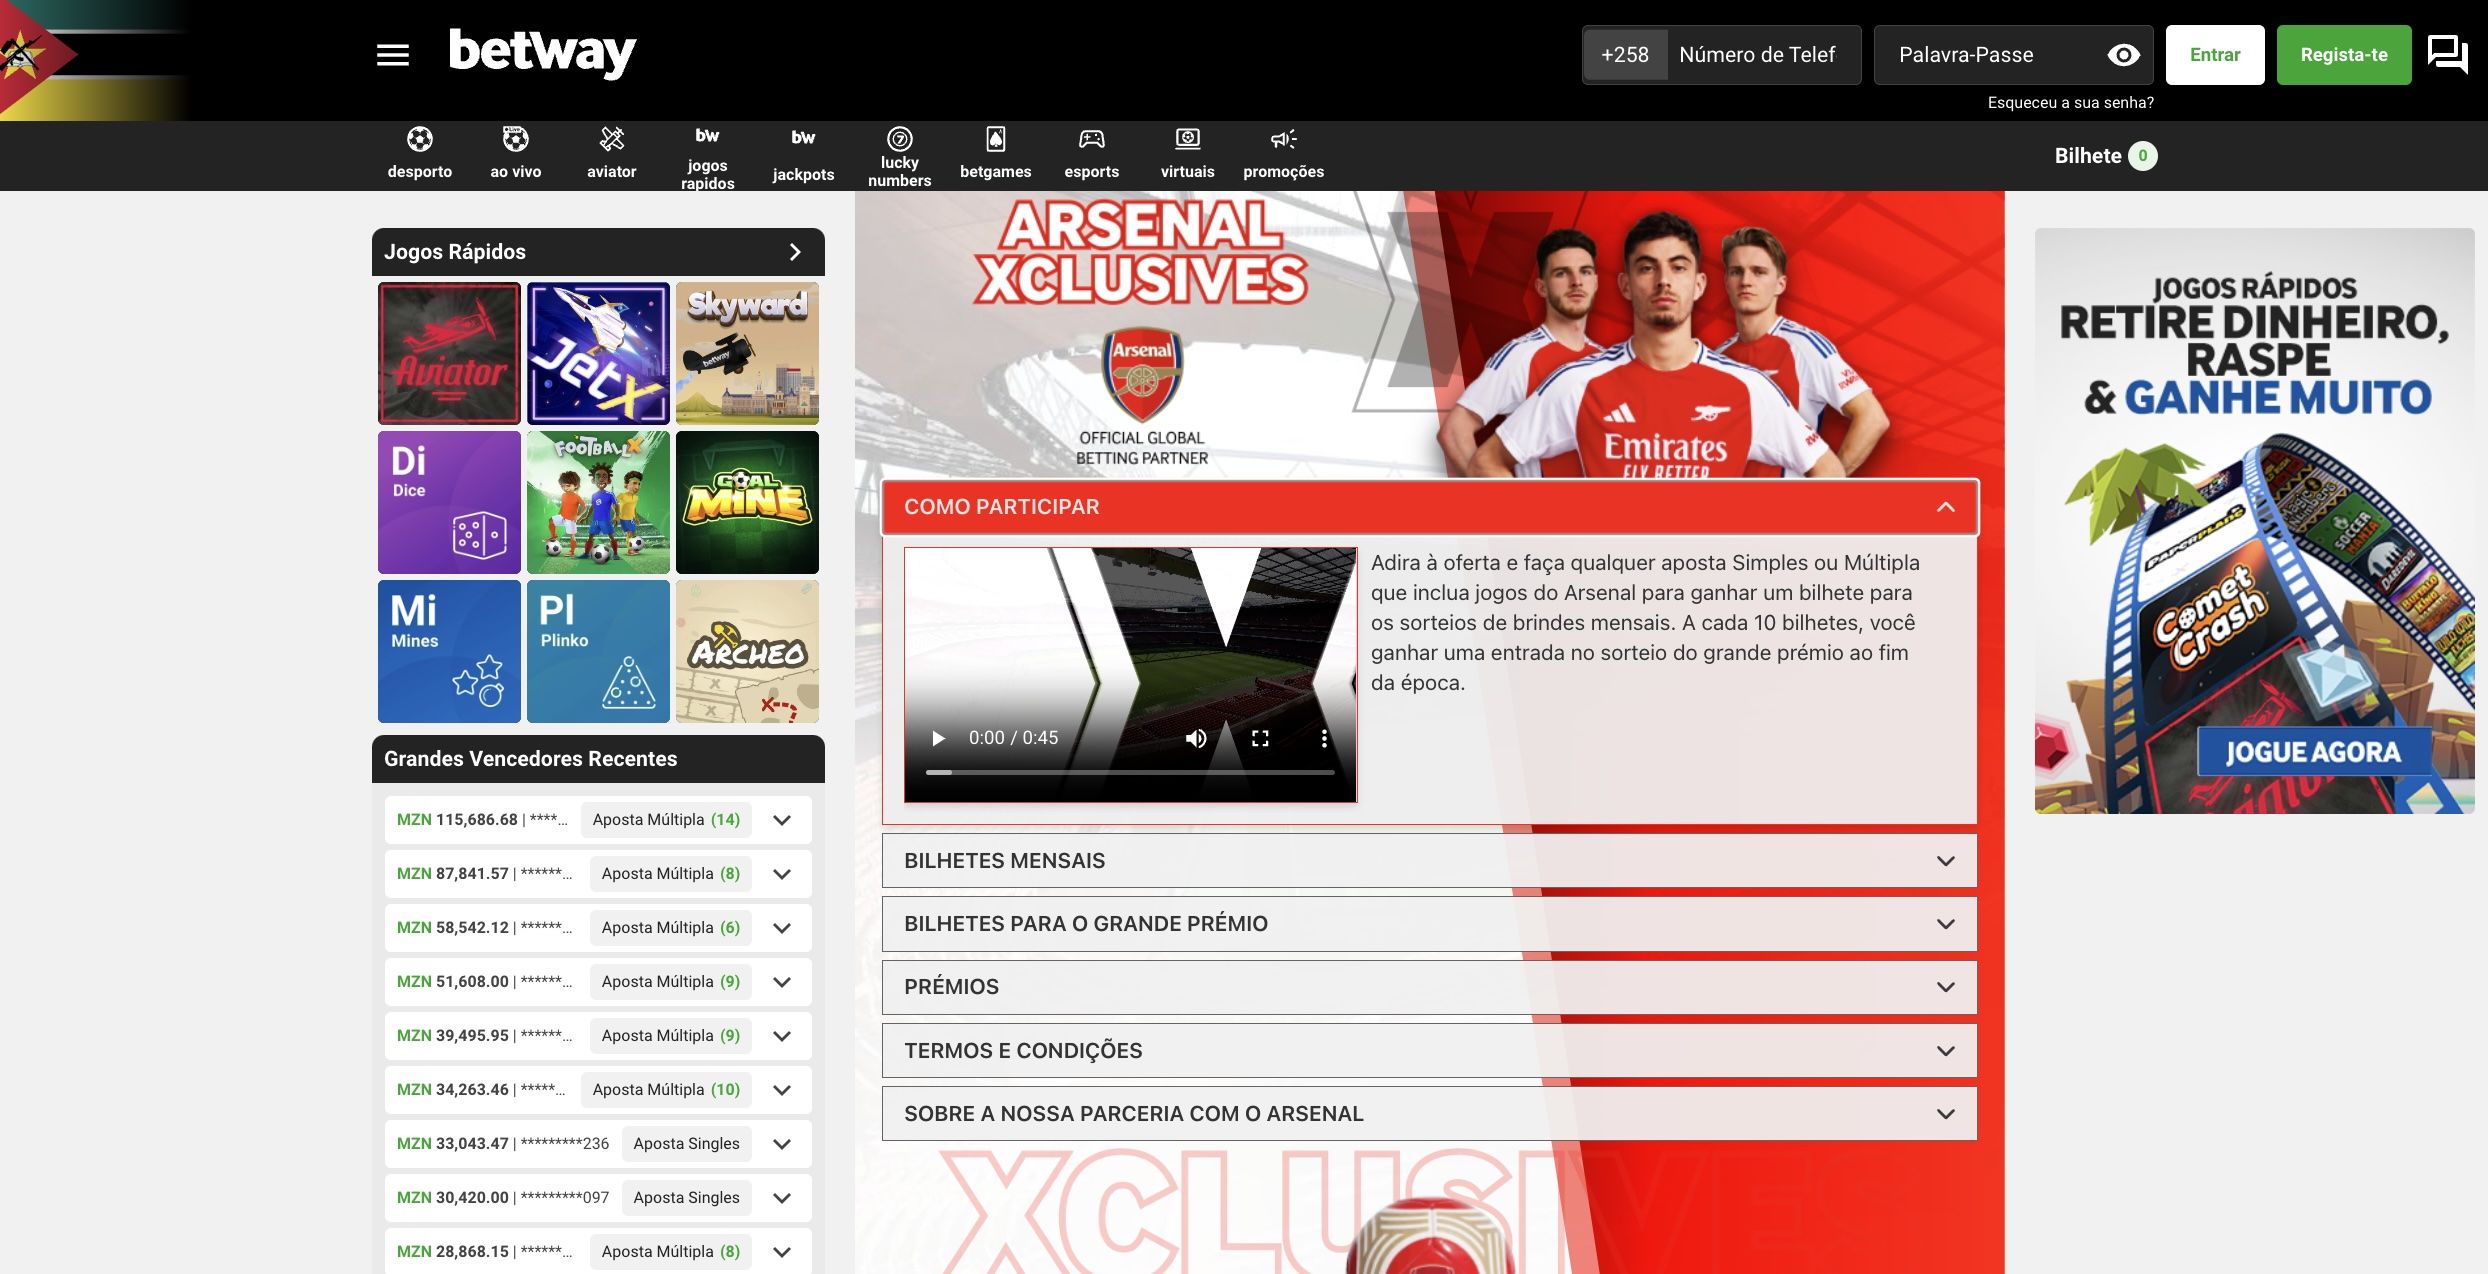The width and height of the screenshot is (2488, 1274).
Task: Open the JetX game thumbnail
Action: [598, 353]
